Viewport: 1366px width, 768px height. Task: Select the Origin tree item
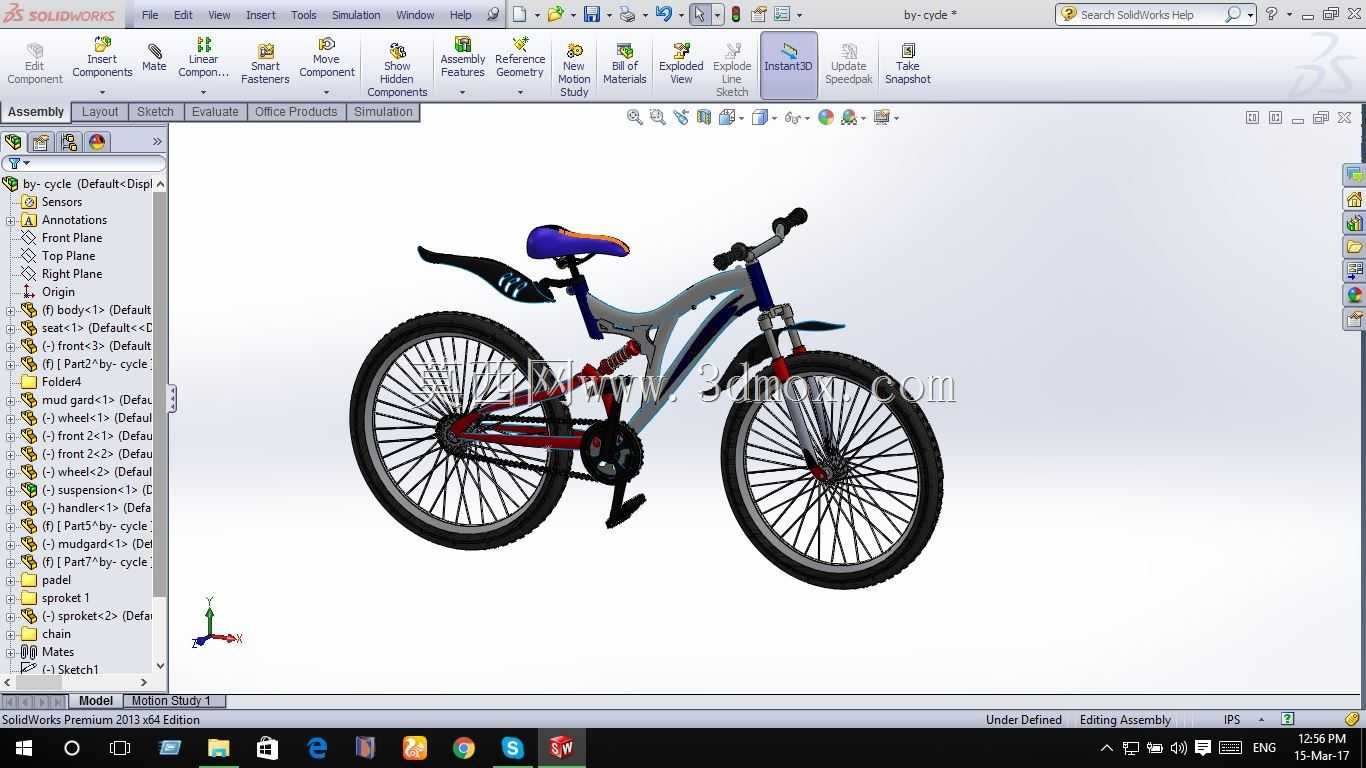[58, 292]
